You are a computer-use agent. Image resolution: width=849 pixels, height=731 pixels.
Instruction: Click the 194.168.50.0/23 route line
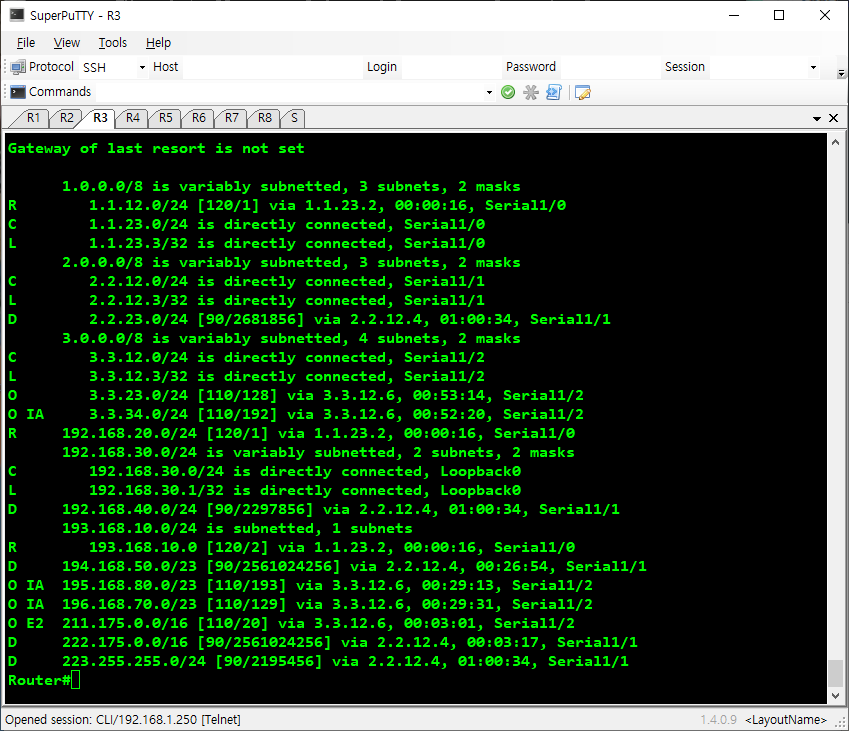click(327, 566)
